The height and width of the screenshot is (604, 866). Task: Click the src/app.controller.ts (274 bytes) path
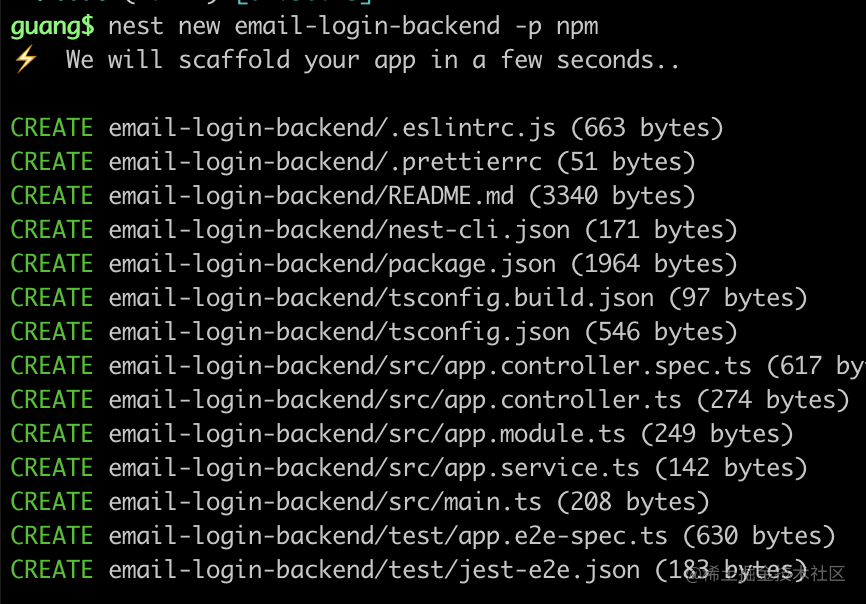395,400
